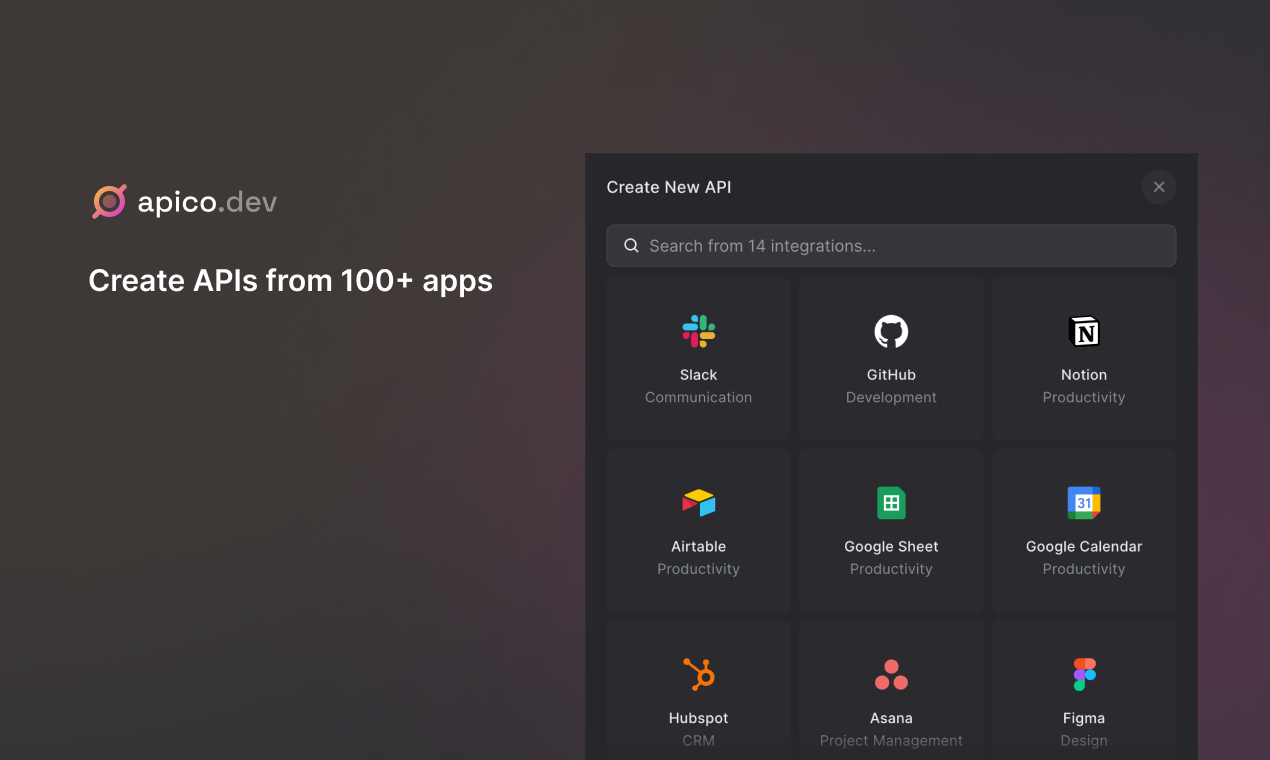1270x760 pixels.
Task: Select the Google Calendar label
Action: [1084, 547]
